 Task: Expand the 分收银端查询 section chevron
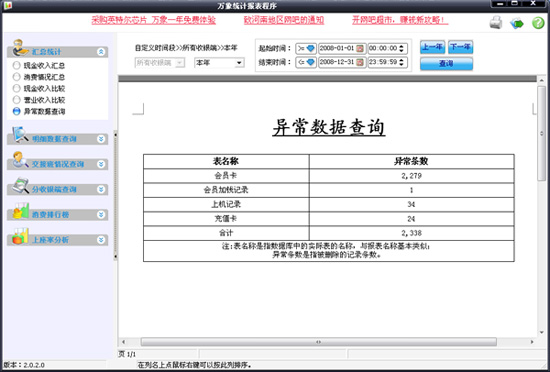[x=101, y=190]
